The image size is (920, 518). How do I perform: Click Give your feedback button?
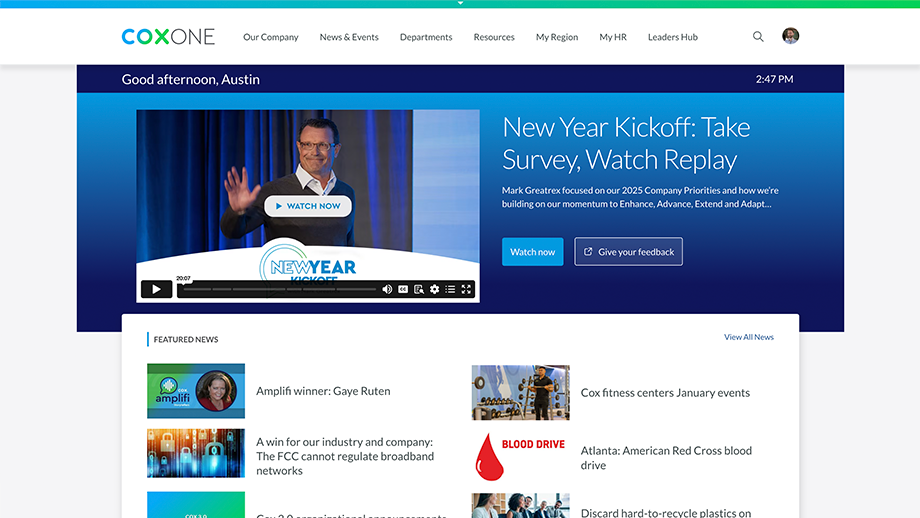[x=628, y=252]
